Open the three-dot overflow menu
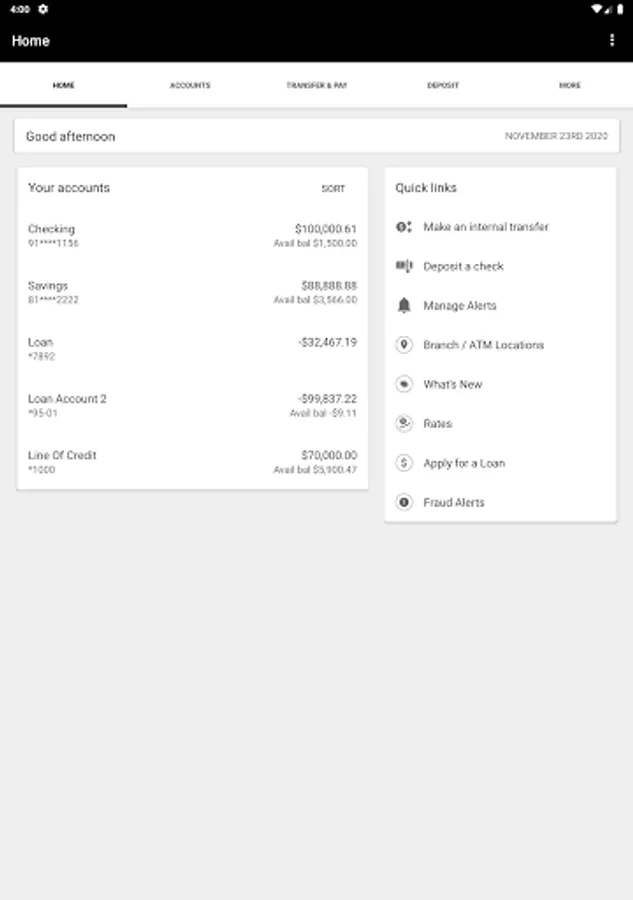 coord(612,41)
